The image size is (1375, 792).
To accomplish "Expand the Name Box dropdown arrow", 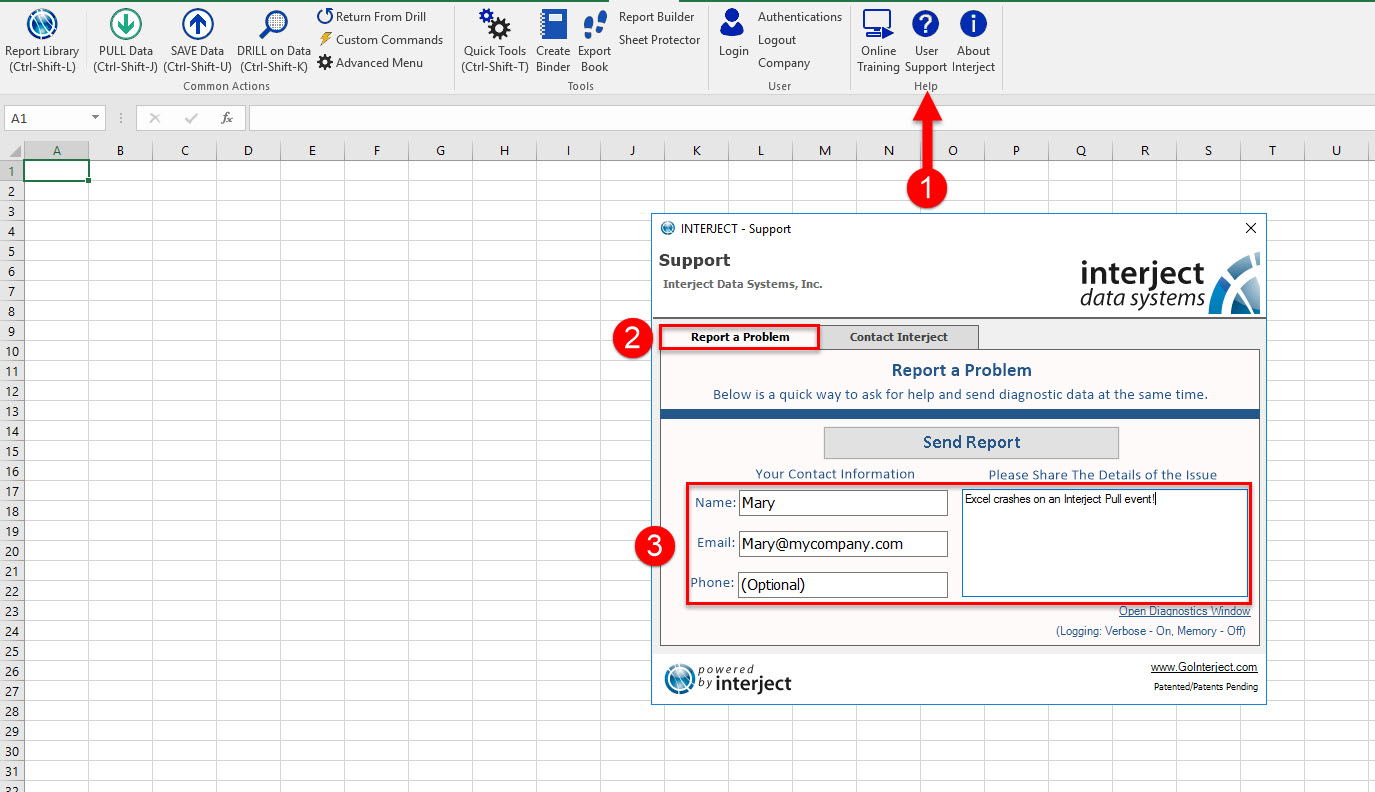I will pos(96,118).
